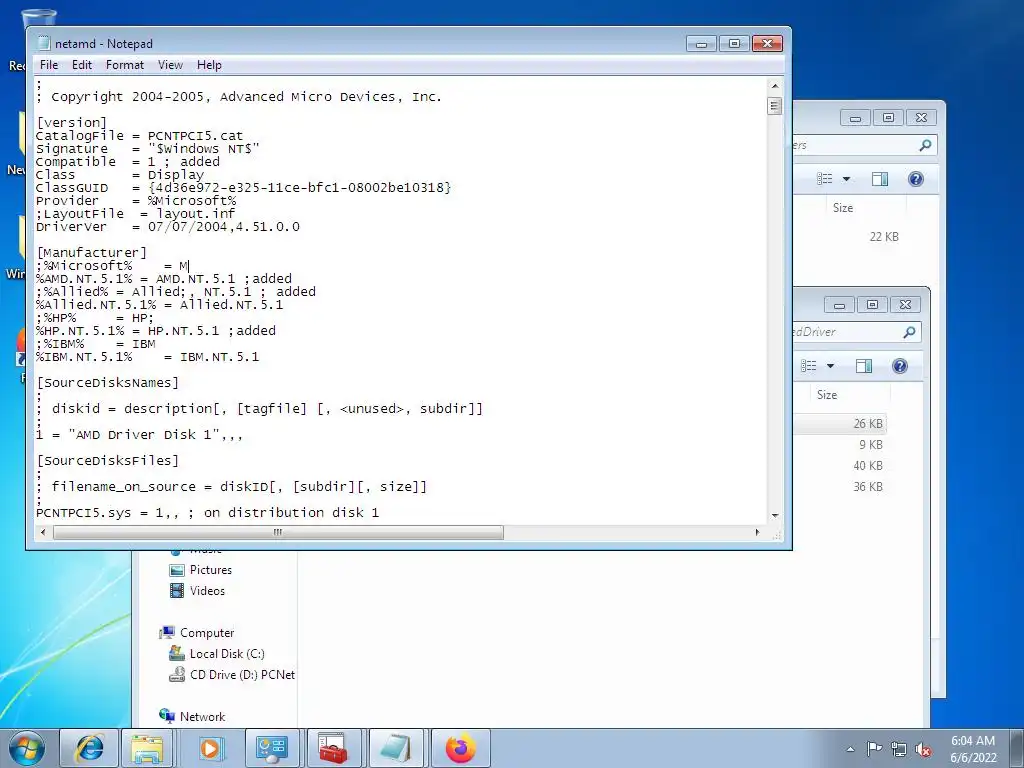Viewport: 1024px width, 768px height.
Task: Click the search magnifier in upper Explorer window
Action: 925,145
